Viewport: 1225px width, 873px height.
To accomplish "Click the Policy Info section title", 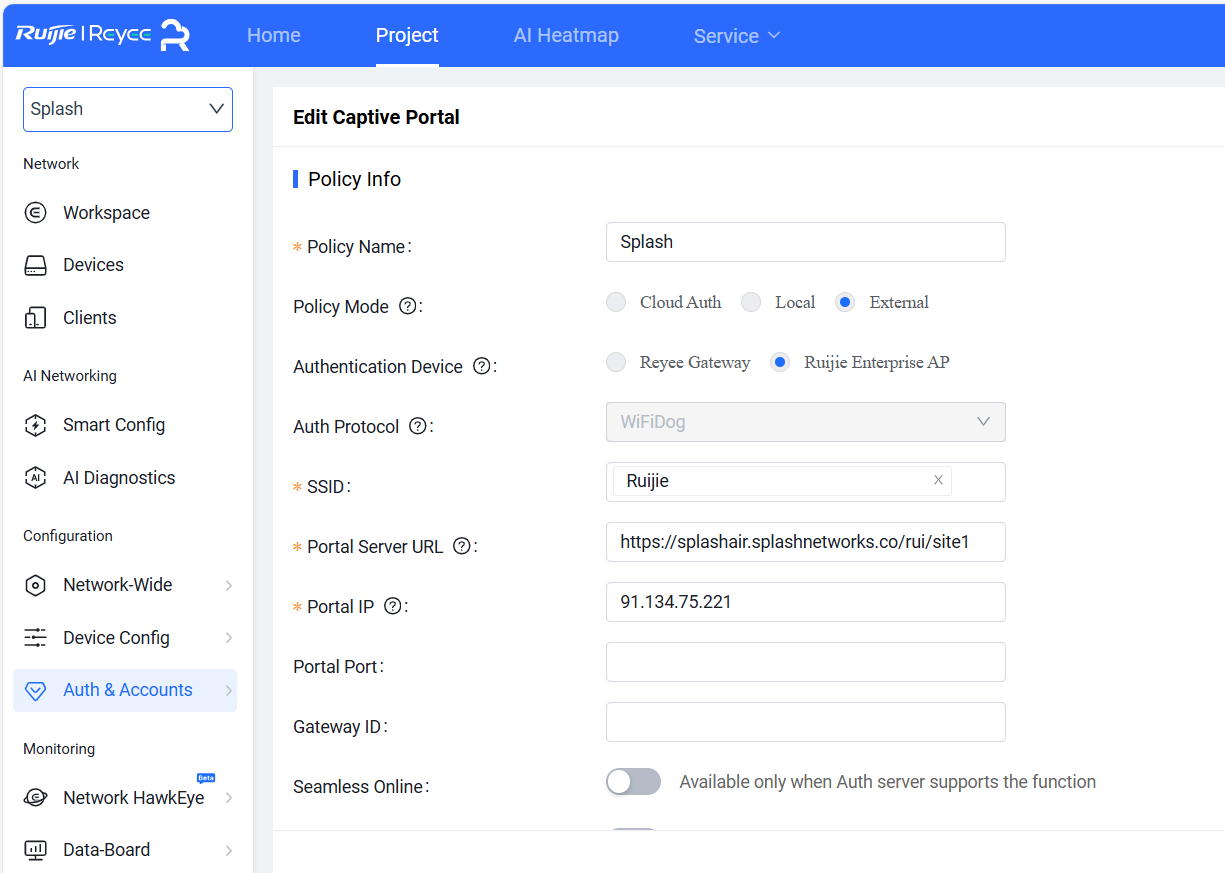I will (354, 179).
